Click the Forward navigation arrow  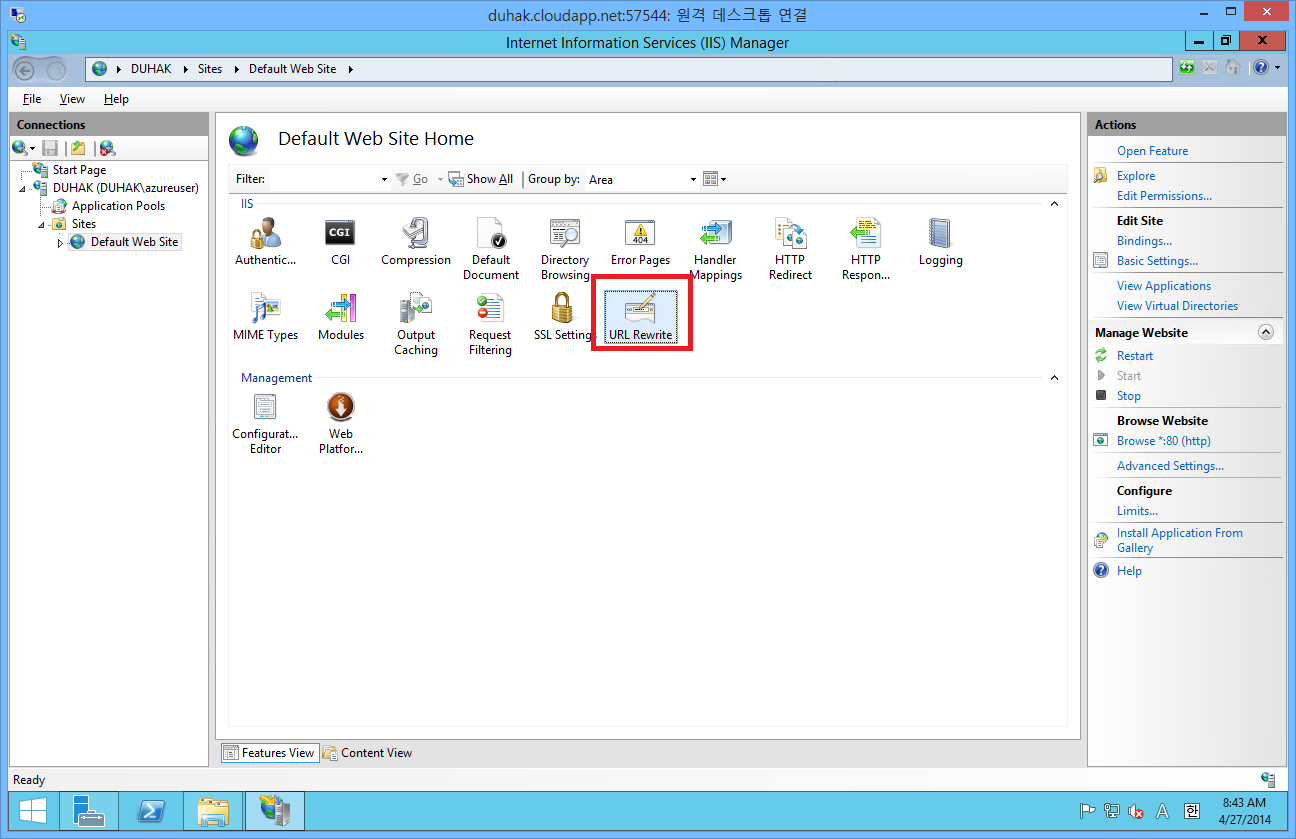(55, 69)
